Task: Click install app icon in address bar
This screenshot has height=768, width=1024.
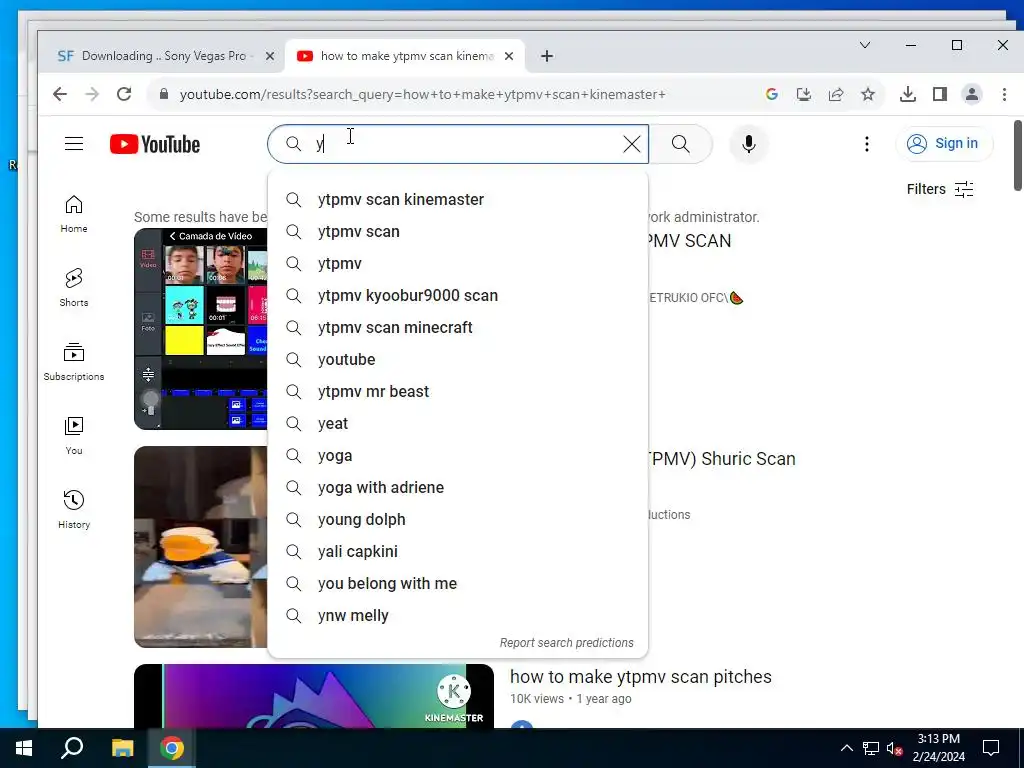Action: click(804, 94)
